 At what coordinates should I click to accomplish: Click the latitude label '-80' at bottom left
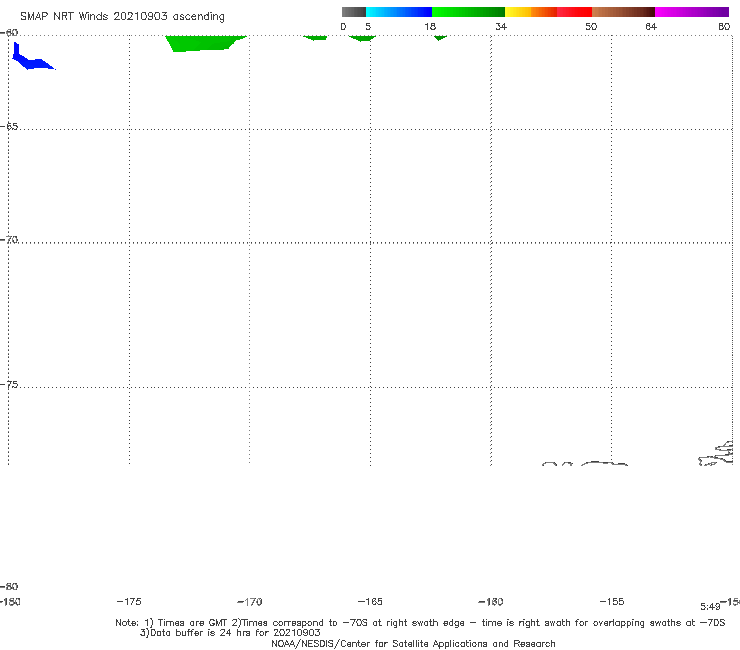9,586
